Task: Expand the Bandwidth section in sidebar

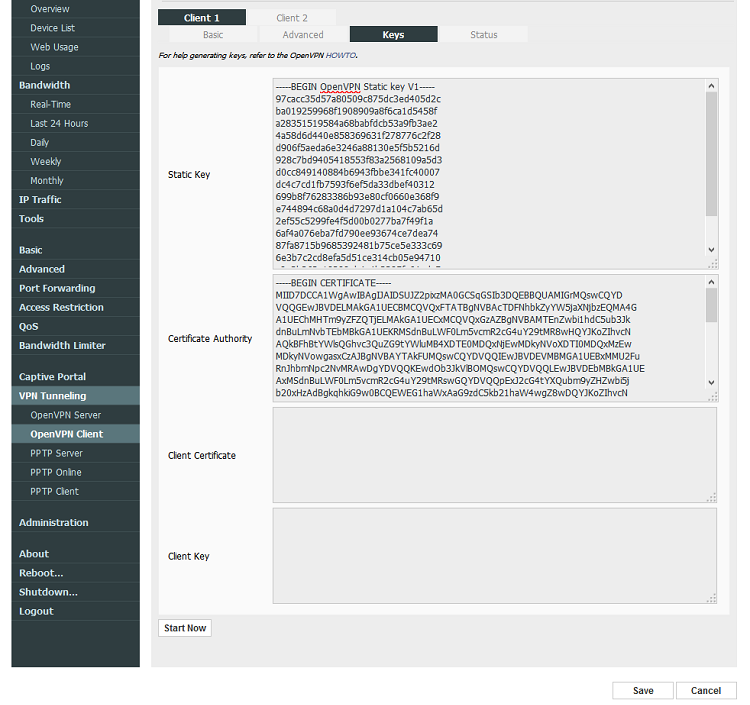Action: click(x=45, y=85)
